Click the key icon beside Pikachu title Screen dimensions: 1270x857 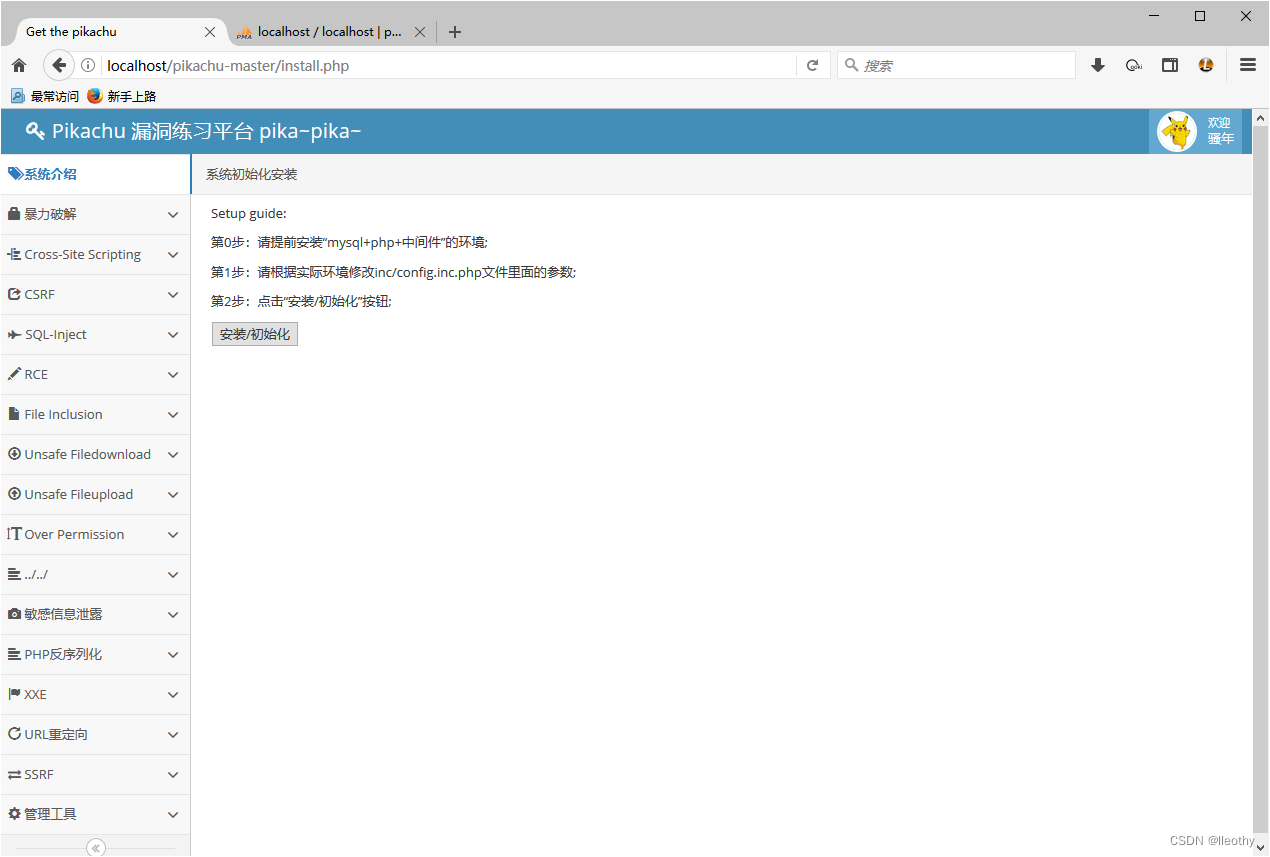(x=35, y=131)
